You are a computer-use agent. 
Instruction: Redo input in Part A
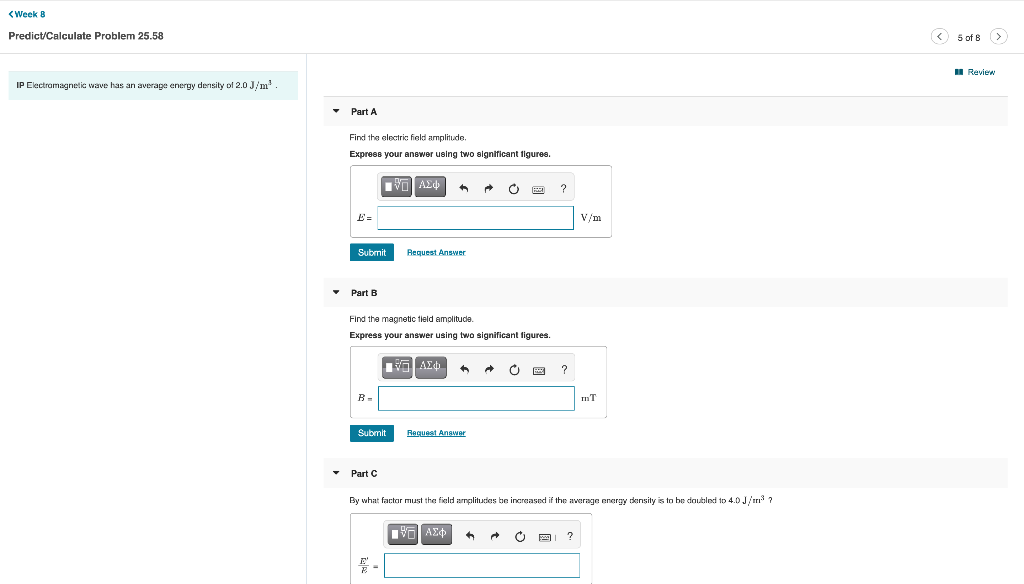pyautogui.click(x=488, y=189)
